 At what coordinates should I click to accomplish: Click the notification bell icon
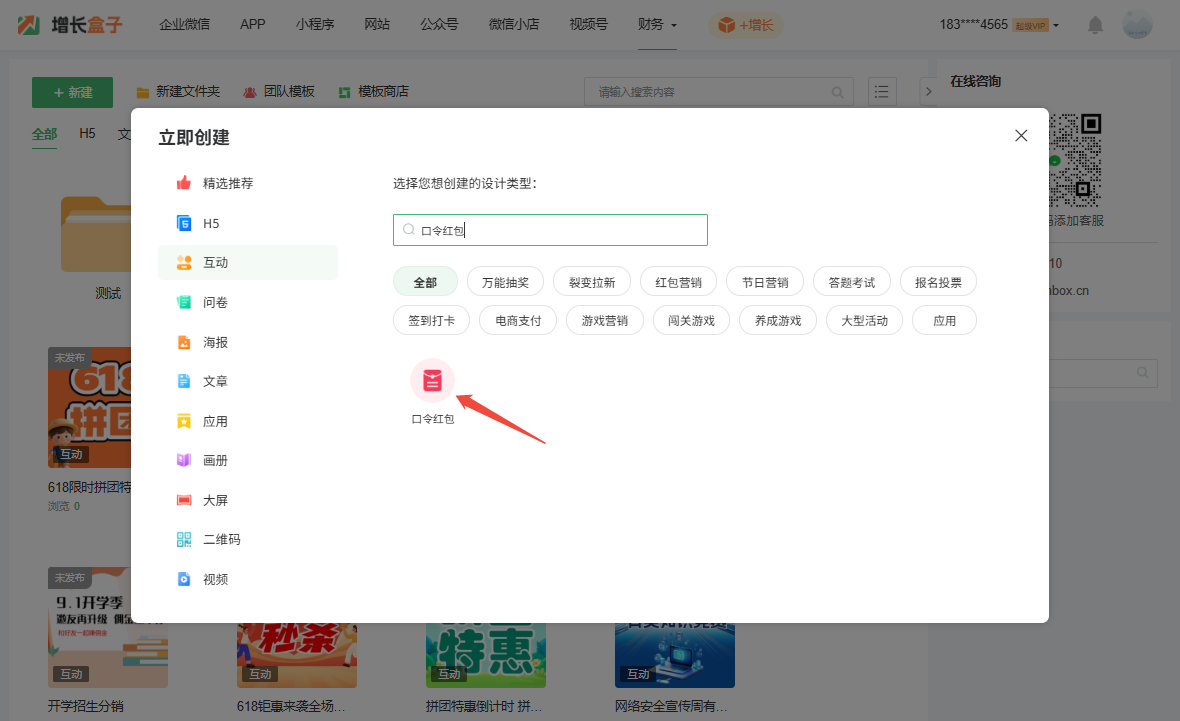coord(1096,25)
